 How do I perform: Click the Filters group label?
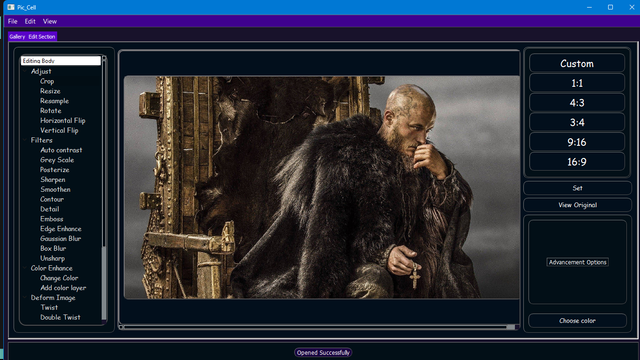click(x=42, y=140)
